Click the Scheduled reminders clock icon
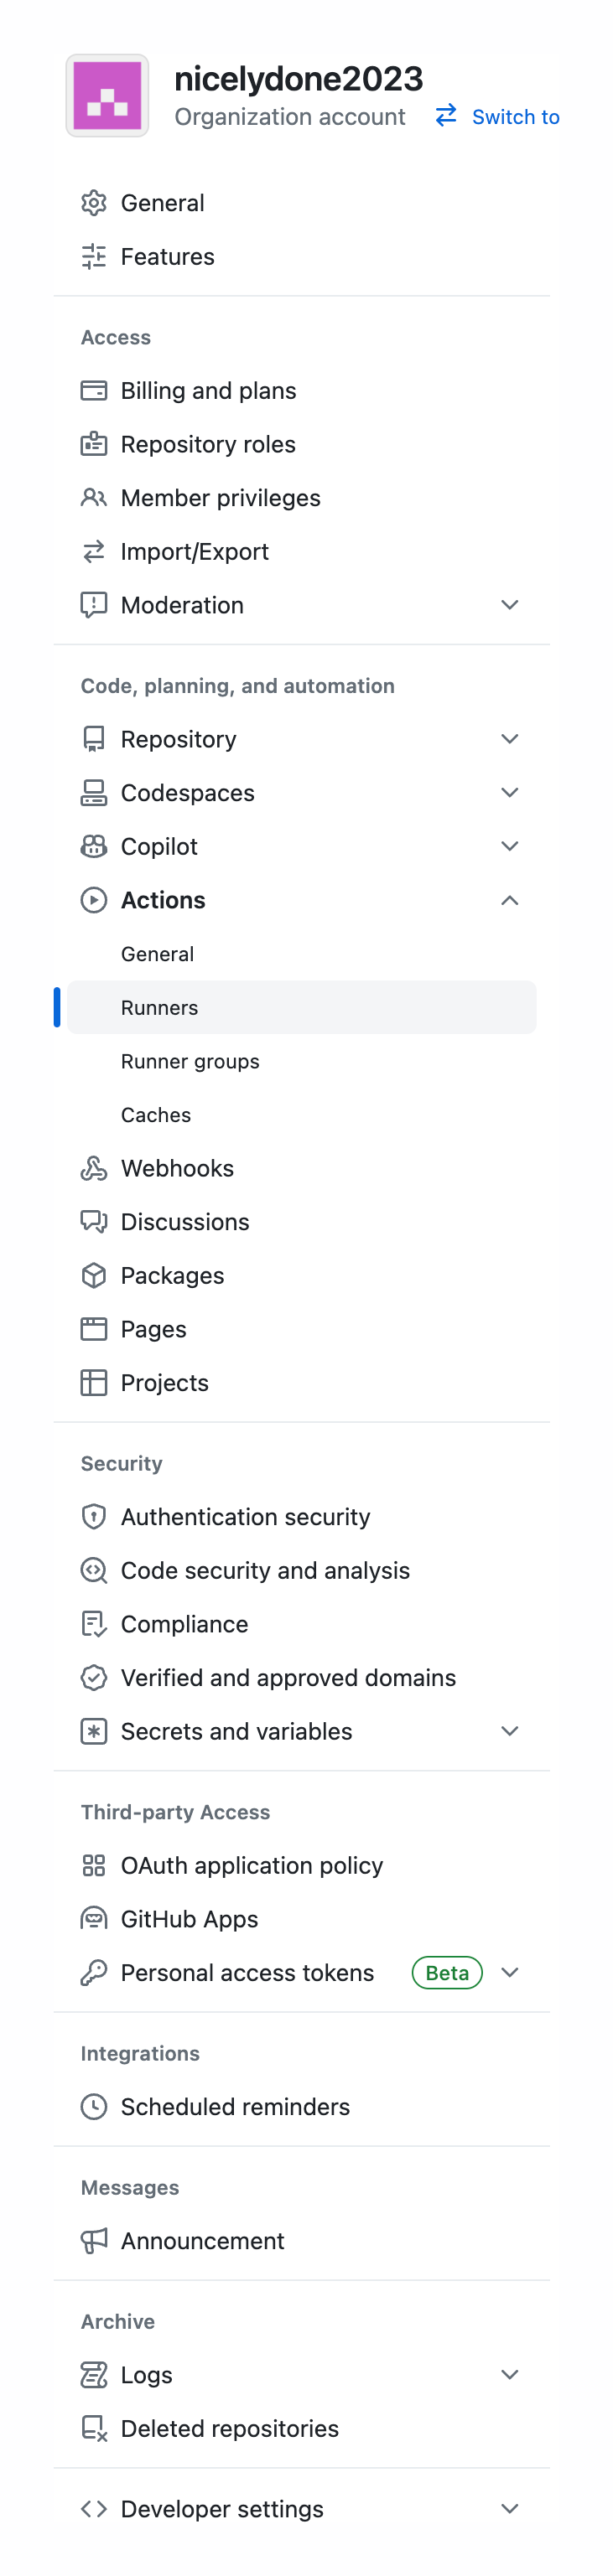 [x=94, y=2106]
